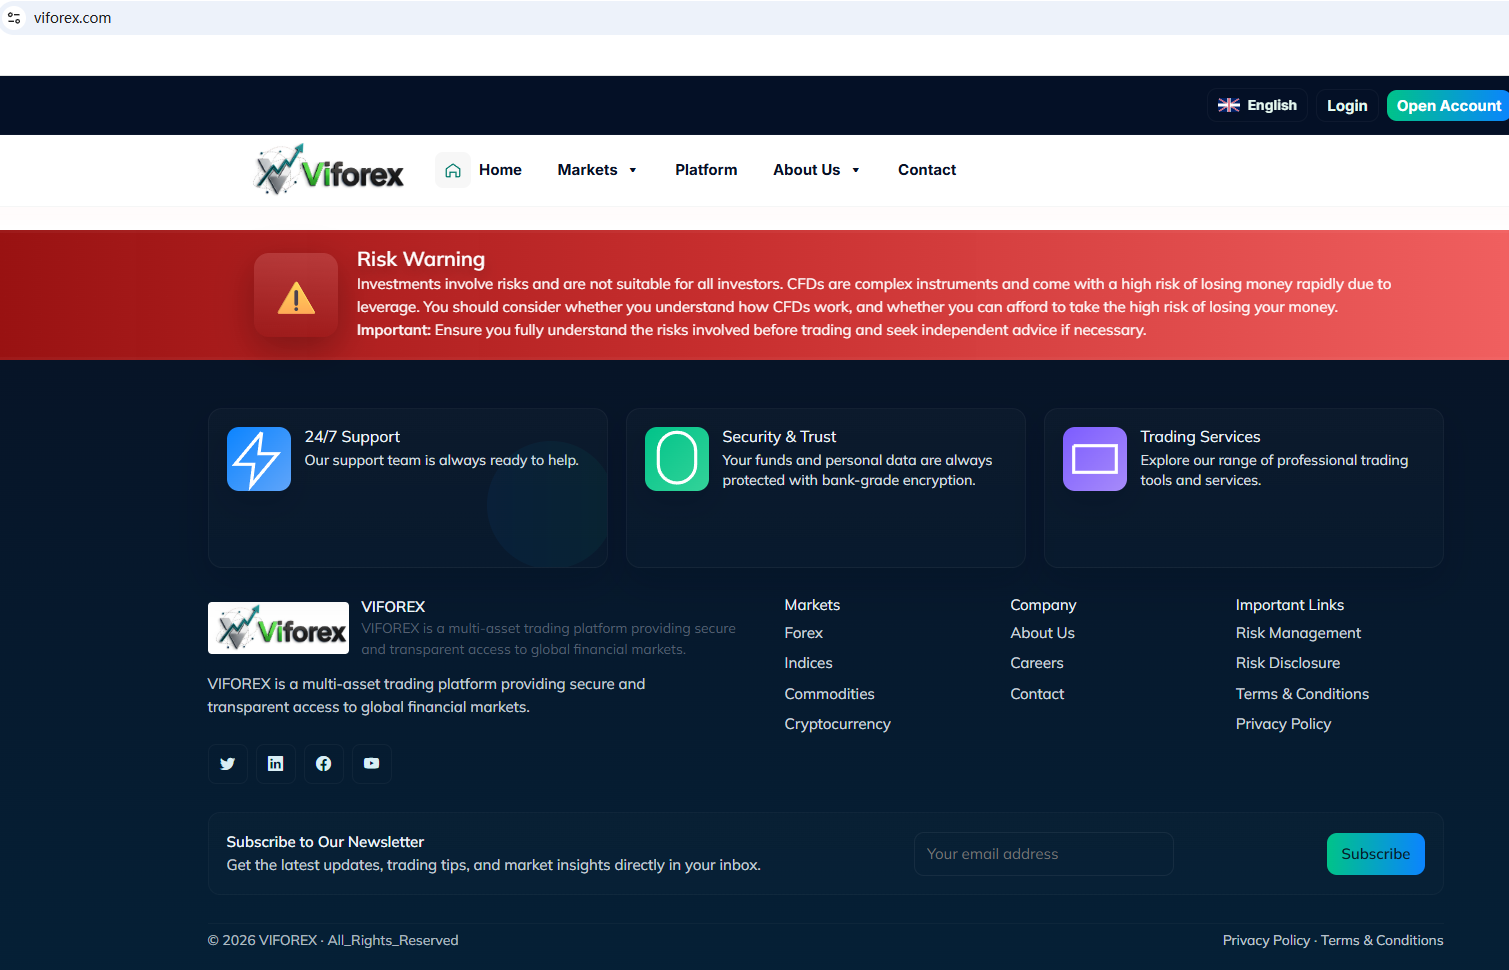Click the Twitter social icon
Viewport: 1509px width, 970px height.
228,764
